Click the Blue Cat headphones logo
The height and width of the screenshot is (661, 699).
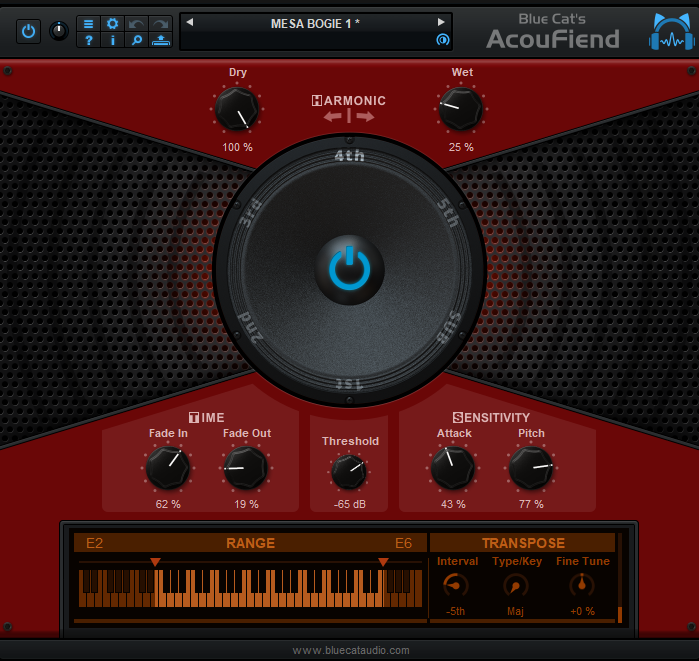(671, 32)
